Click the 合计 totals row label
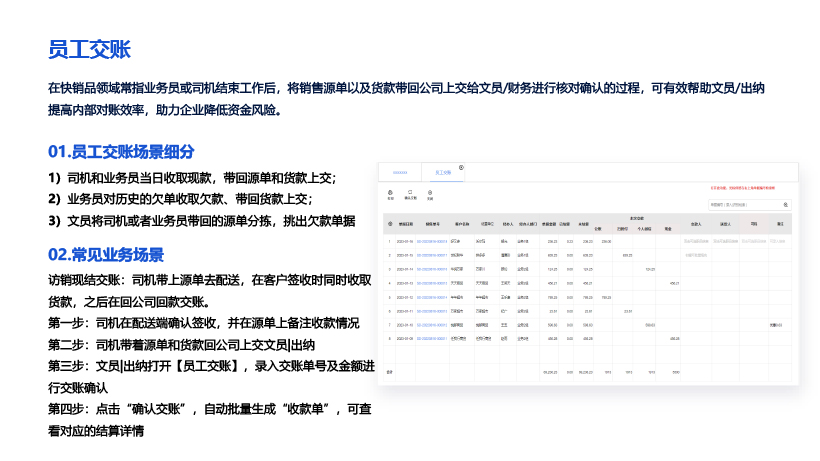This screenshot has height=461, width=820. point(390,372)
